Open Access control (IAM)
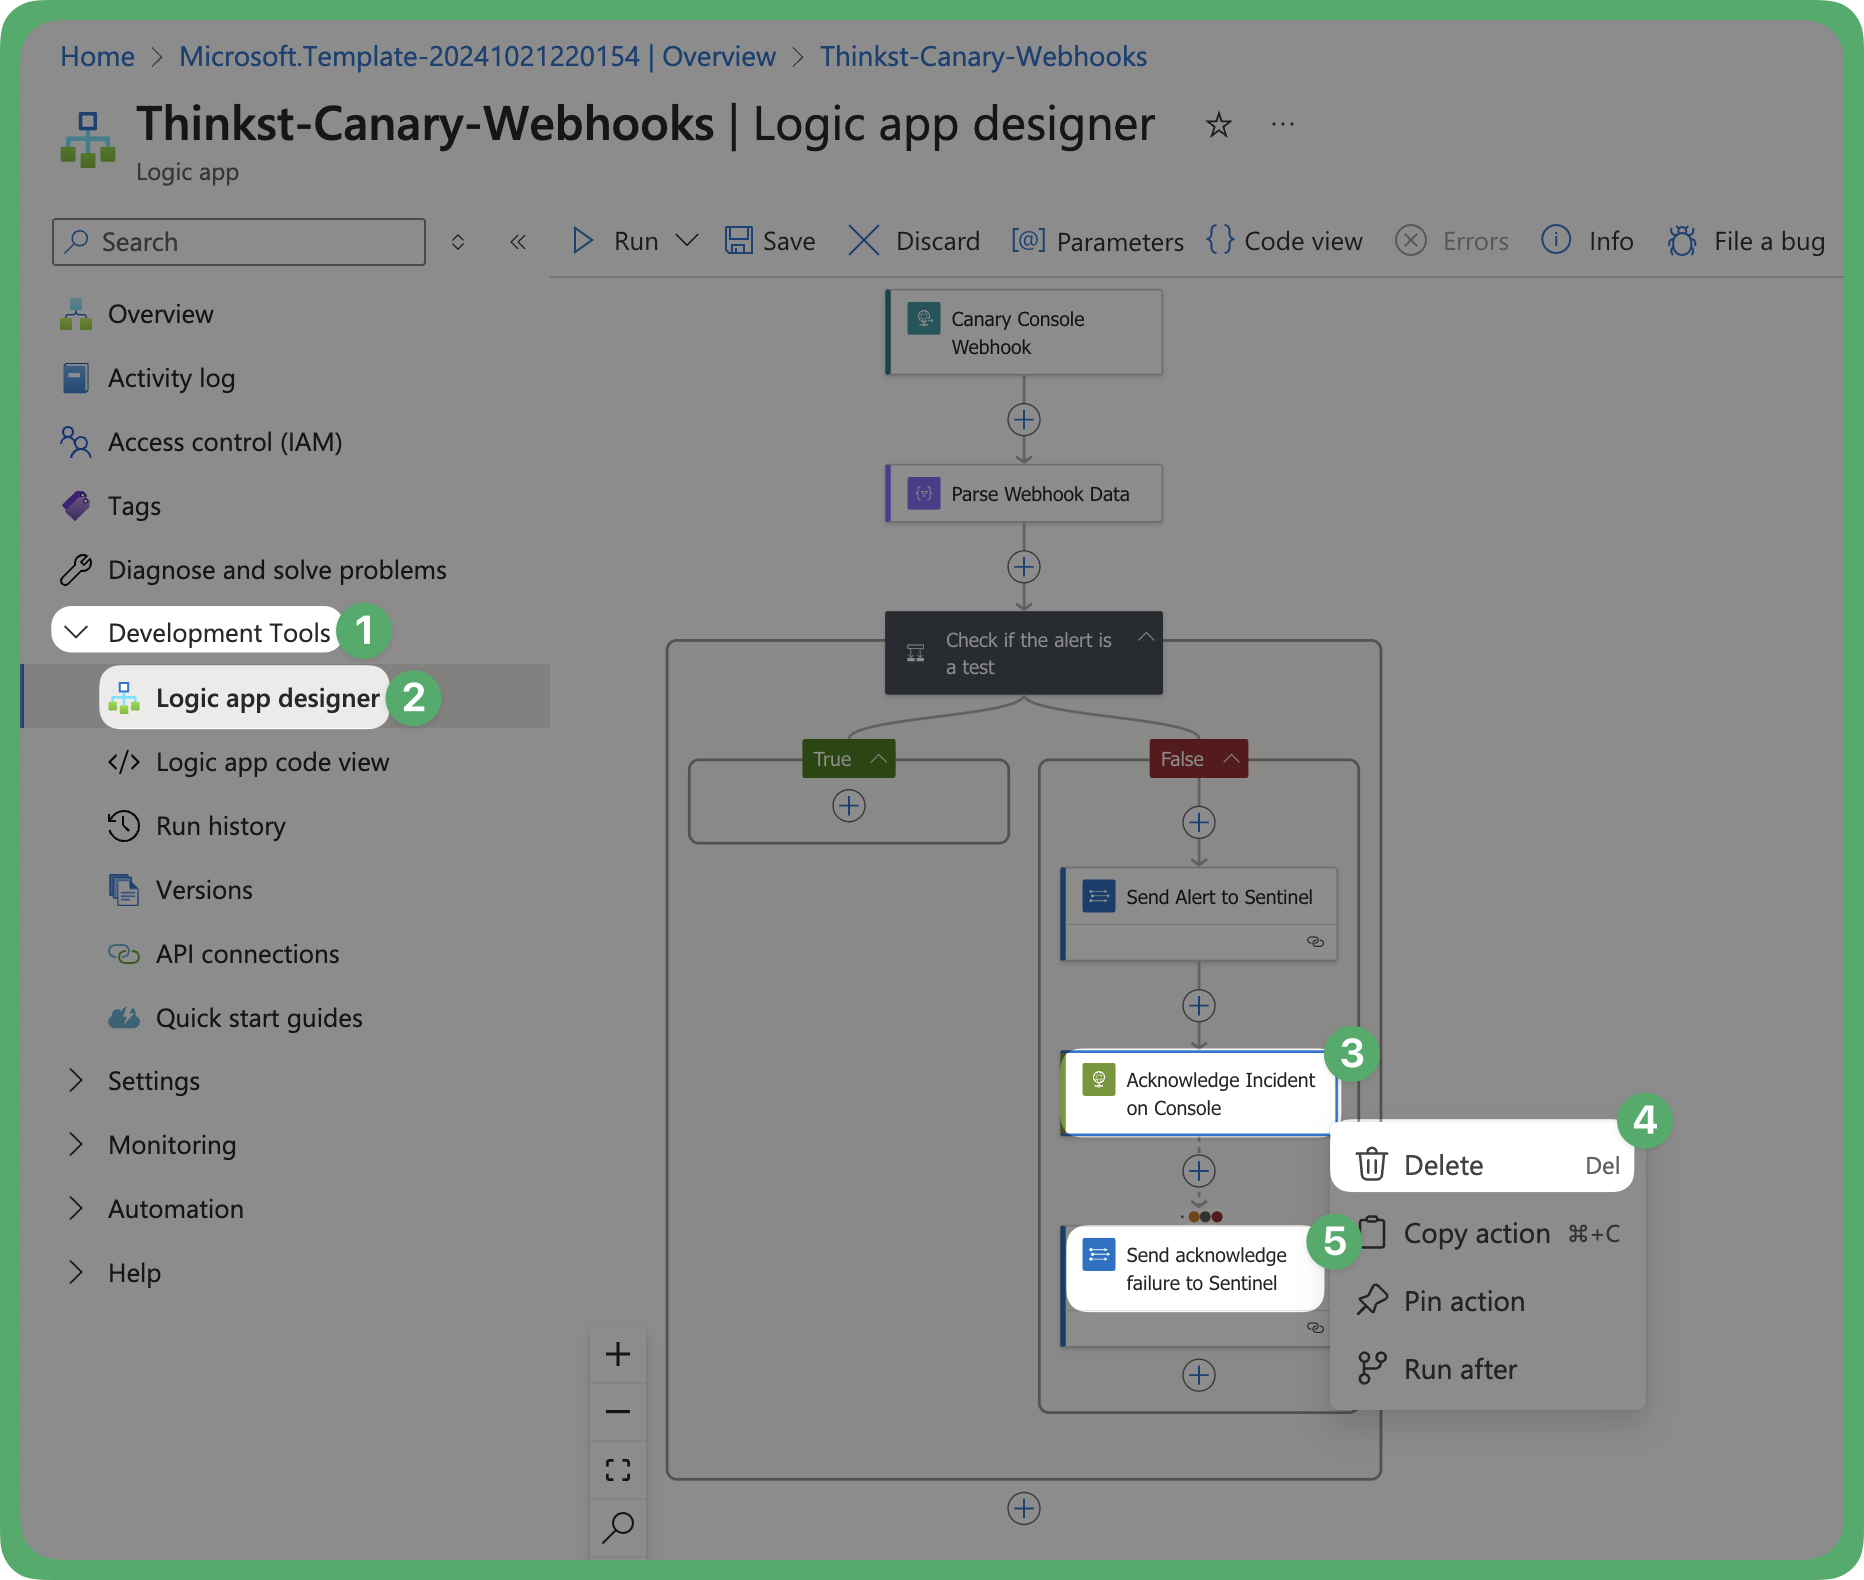 tap(225, 442)
